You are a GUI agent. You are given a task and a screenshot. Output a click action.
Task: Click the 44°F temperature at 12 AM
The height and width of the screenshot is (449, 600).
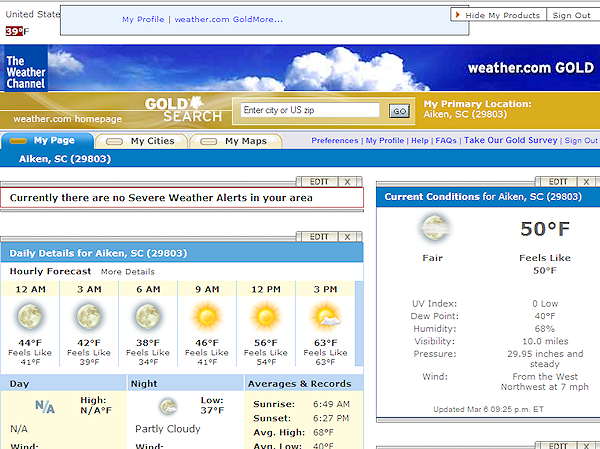pos(30,343)
